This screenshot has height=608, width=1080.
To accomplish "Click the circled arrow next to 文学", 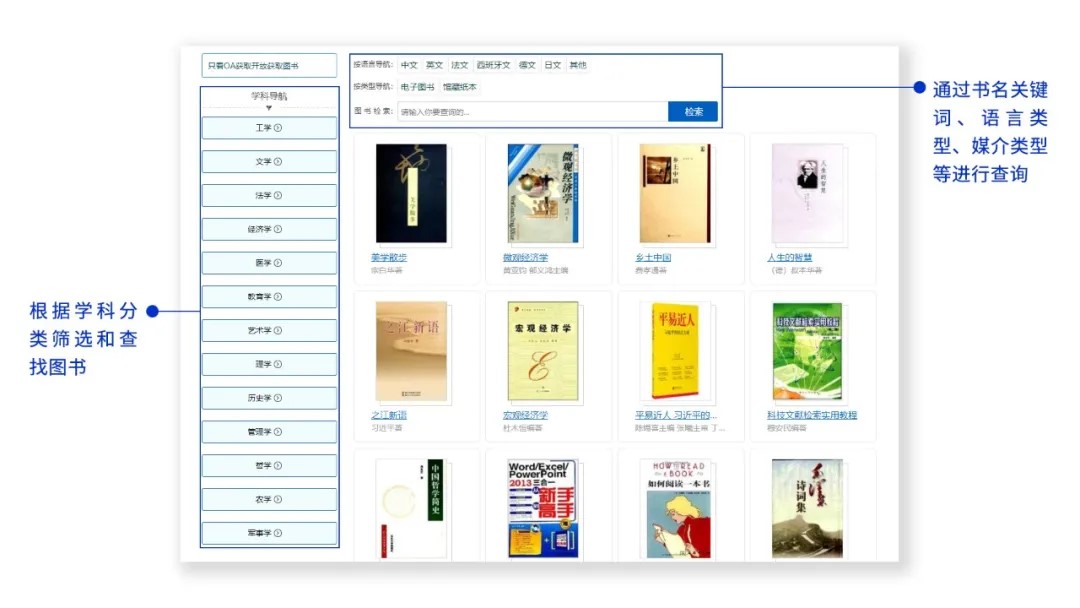I will click(x=278, y=162).
